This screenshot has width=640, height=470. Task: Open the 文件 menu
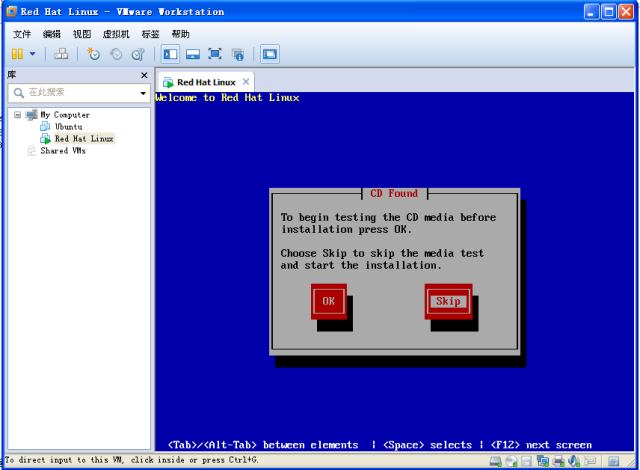coord(22,34)
